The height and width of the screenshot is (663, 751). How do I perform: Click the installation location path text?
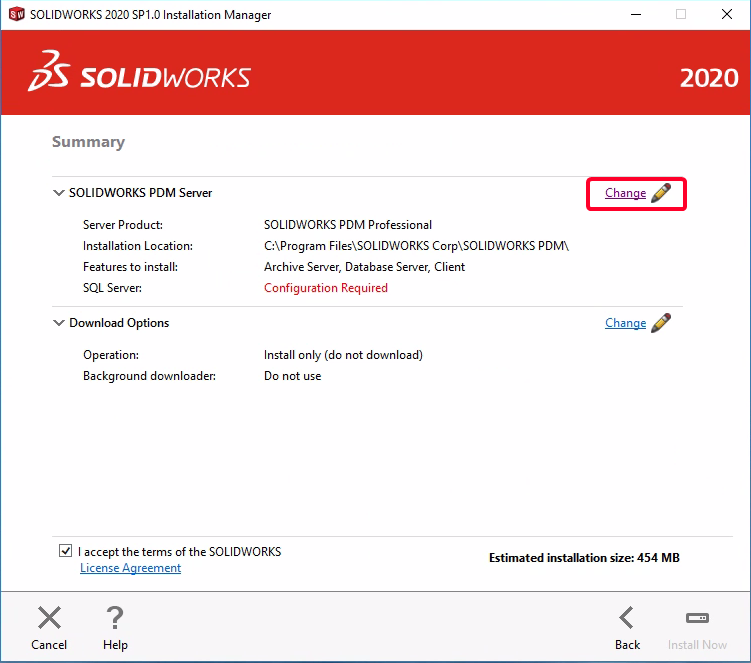tap(416, 246)
